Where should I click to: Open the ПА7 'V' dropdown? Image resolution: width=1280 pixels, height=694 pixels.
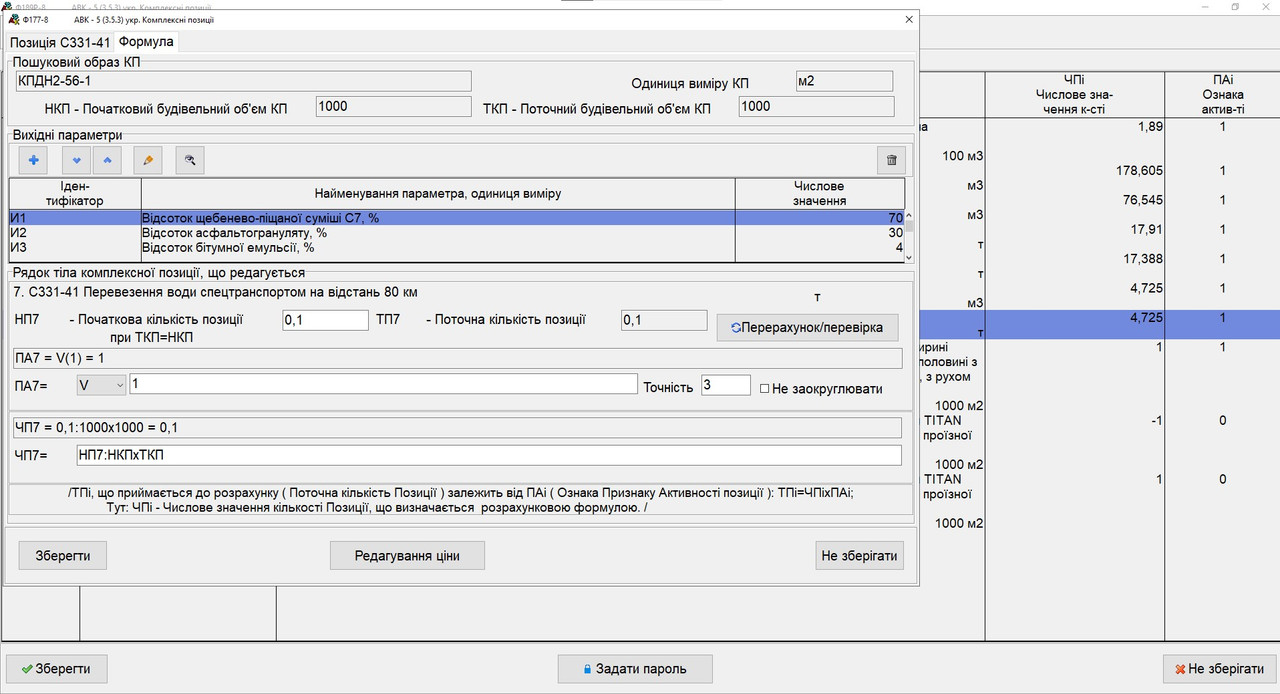101,385
